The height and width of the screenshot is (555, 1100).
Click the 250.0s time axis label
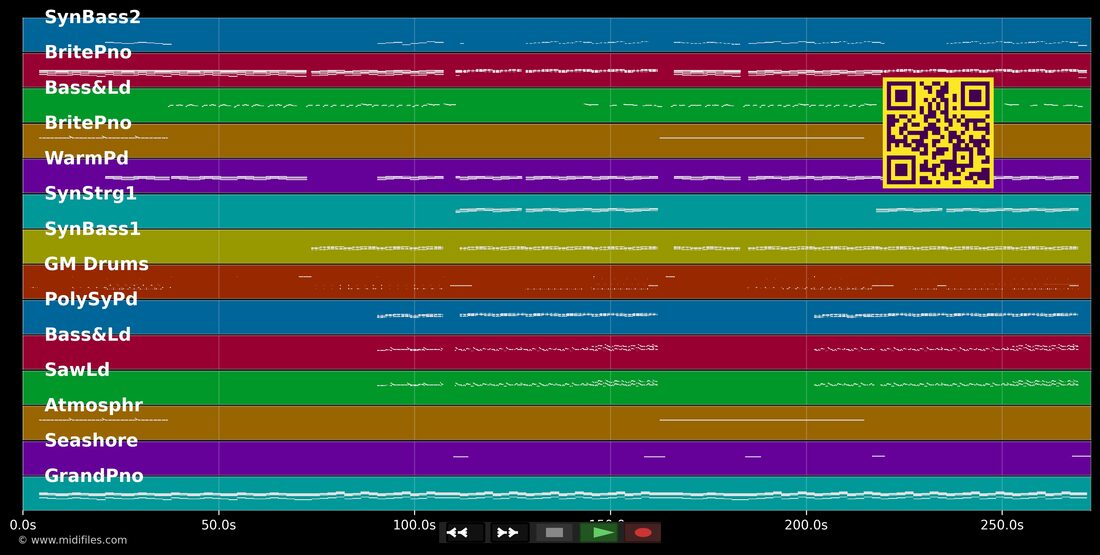pyautogui.click(x=1002, y=525)
